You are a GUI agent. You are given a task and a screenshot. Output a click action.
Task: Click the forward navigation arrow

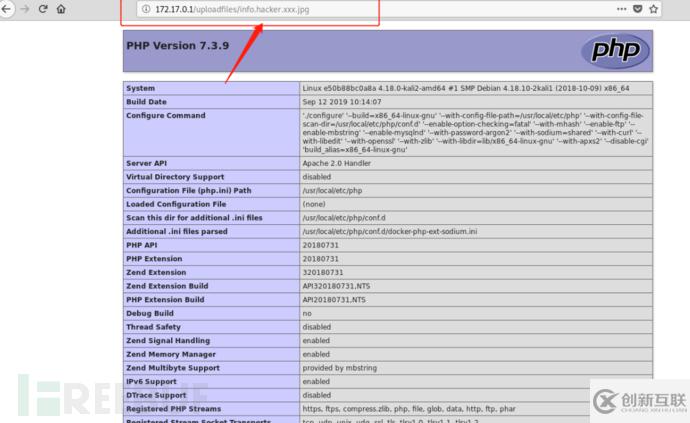point(25,9)
